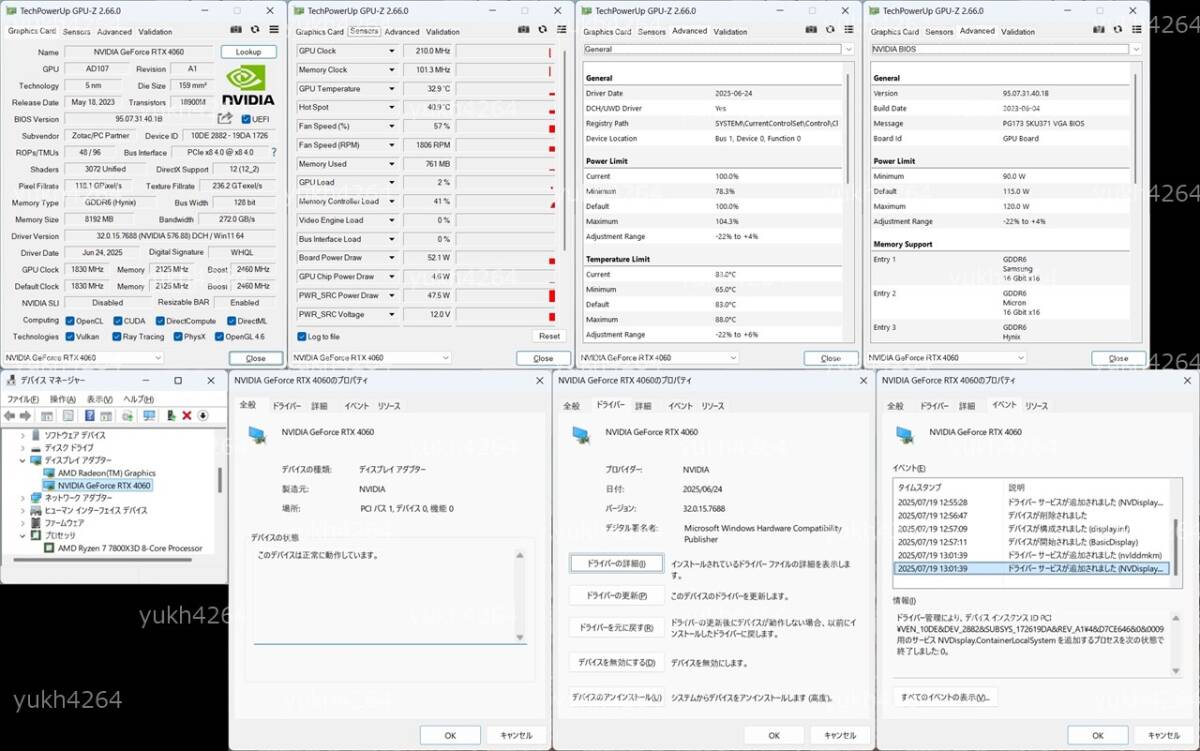Open the GPU Temperature sensor dropdown
This screenshot has width=1200, height=751.
[x=392, y=89]
